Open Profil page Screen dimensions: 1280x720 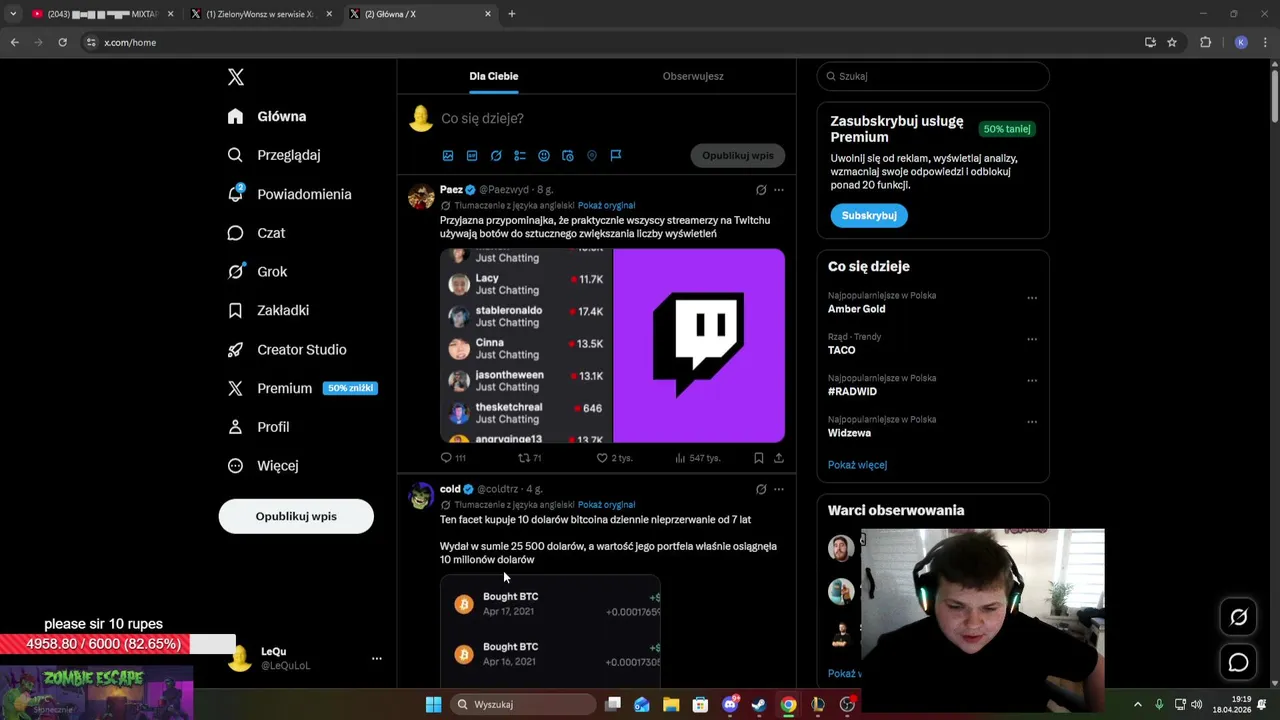258,427
